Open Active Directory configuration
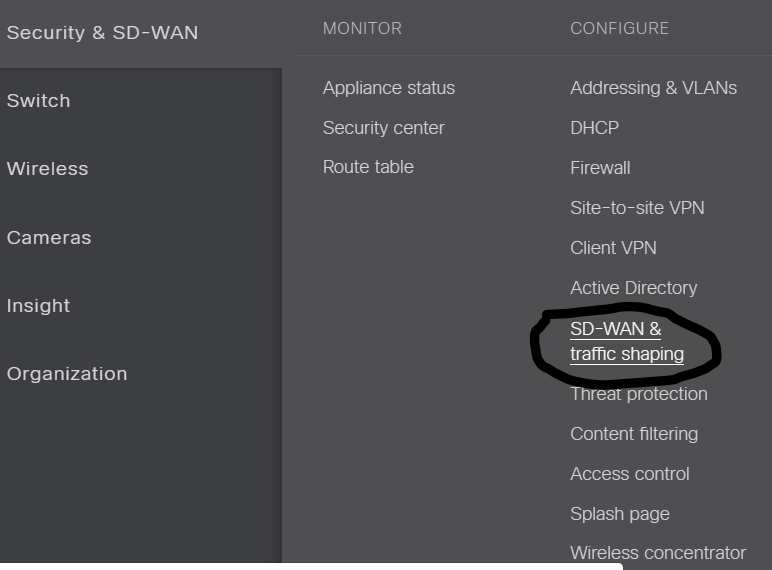Image resolution: width=772 pixels, height=570 pixels. (x=634, y=287)
